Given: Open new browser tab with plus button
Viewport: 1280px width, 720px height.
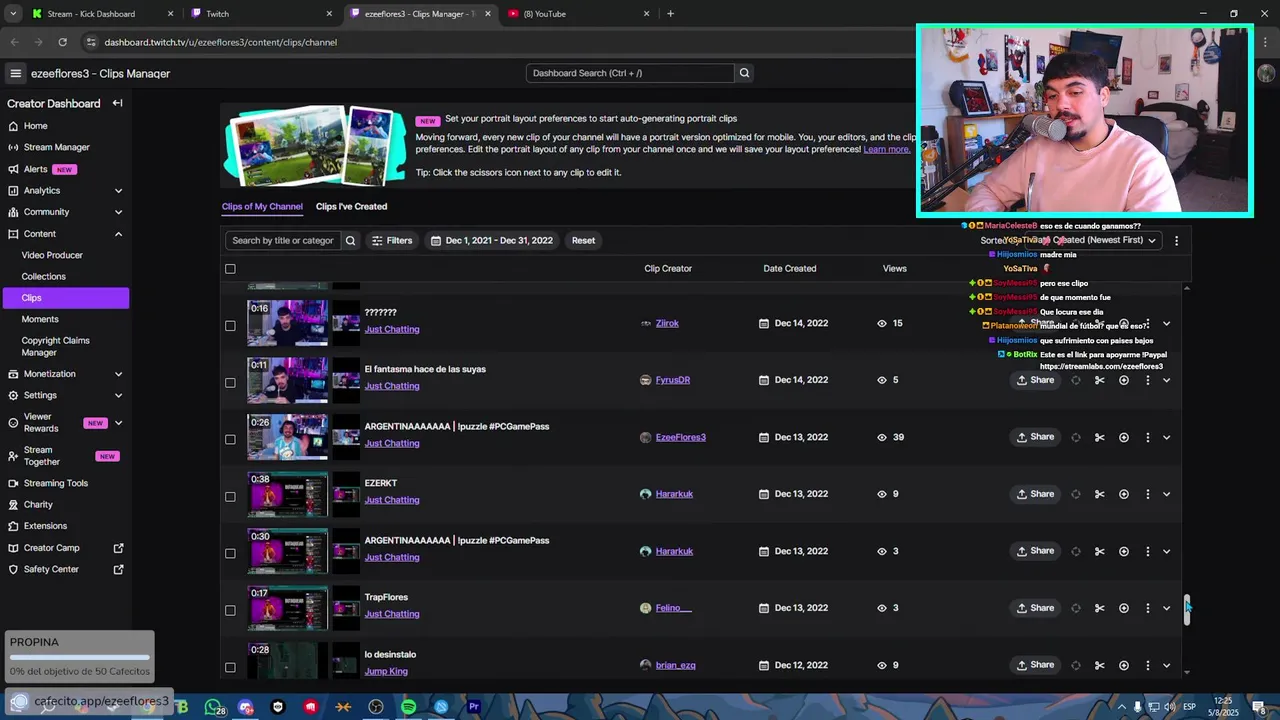Looking at the screenshot, I should click(x=670, y=14).
